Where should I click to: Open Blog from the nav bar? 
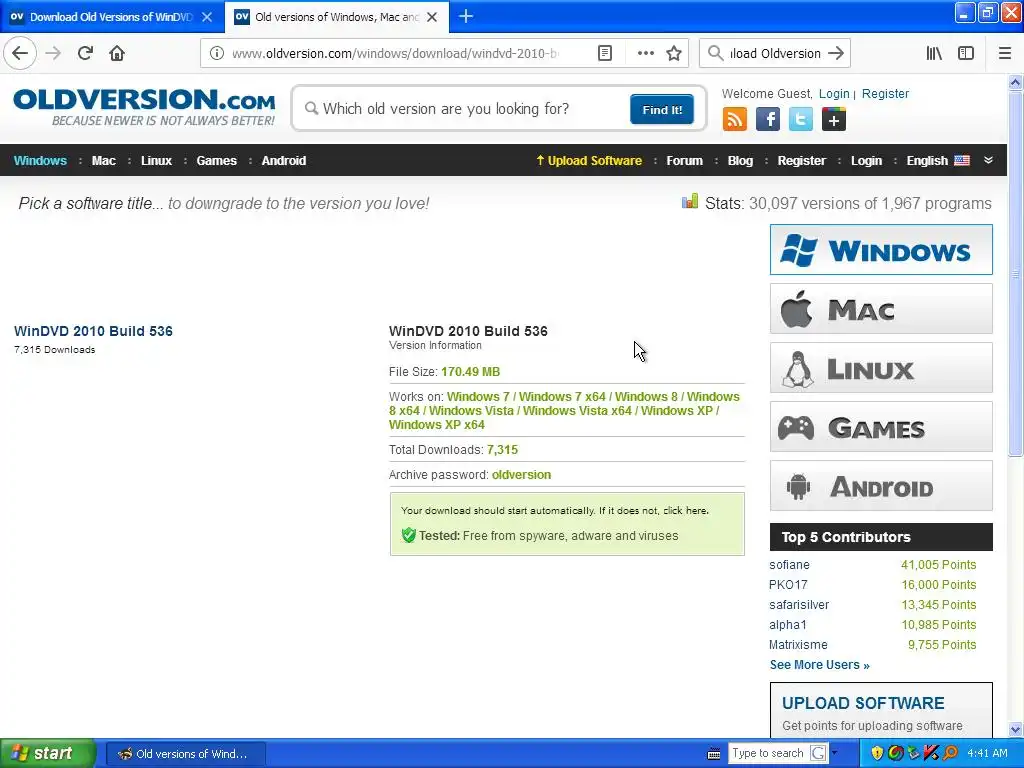tap(740, 161)
